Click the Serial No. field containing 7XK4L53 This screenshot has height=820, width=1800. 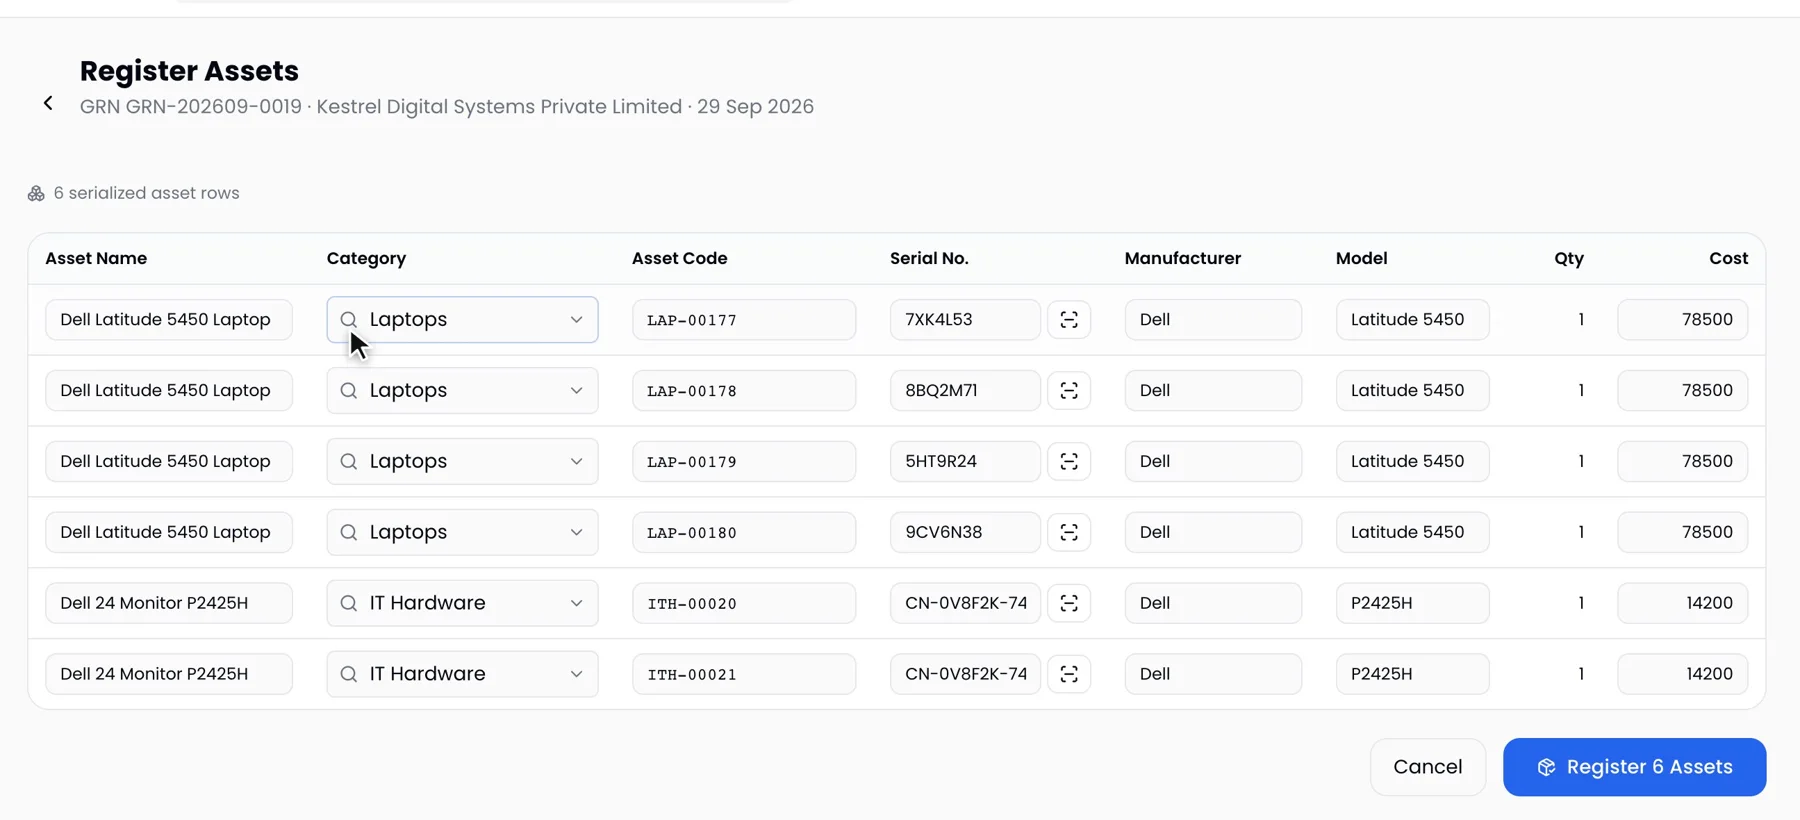coord(965,320)
